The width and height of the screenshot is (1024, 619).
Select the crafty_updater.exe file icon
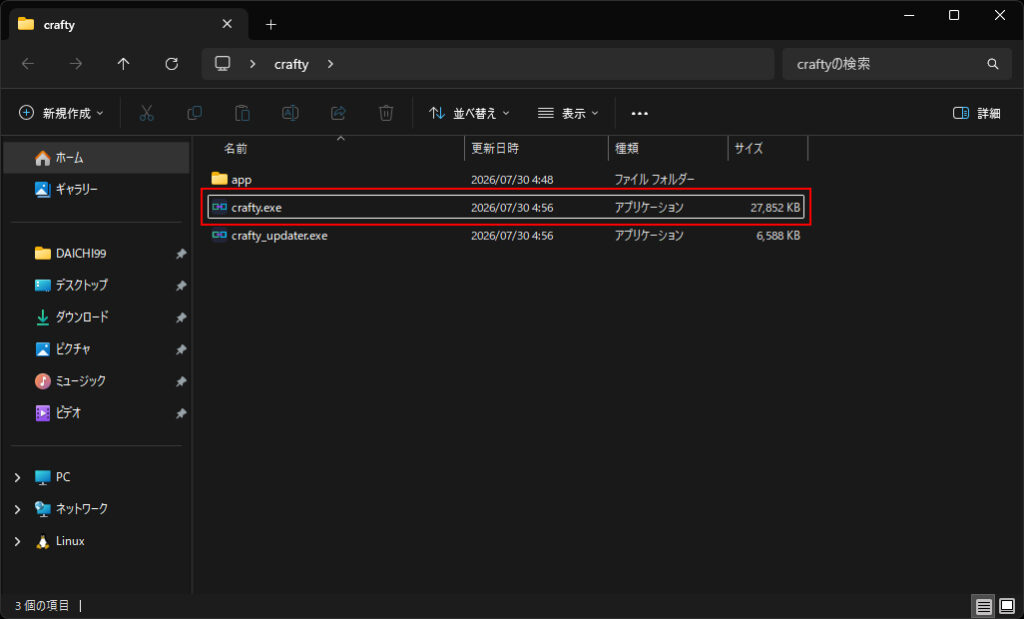[219, 236]
